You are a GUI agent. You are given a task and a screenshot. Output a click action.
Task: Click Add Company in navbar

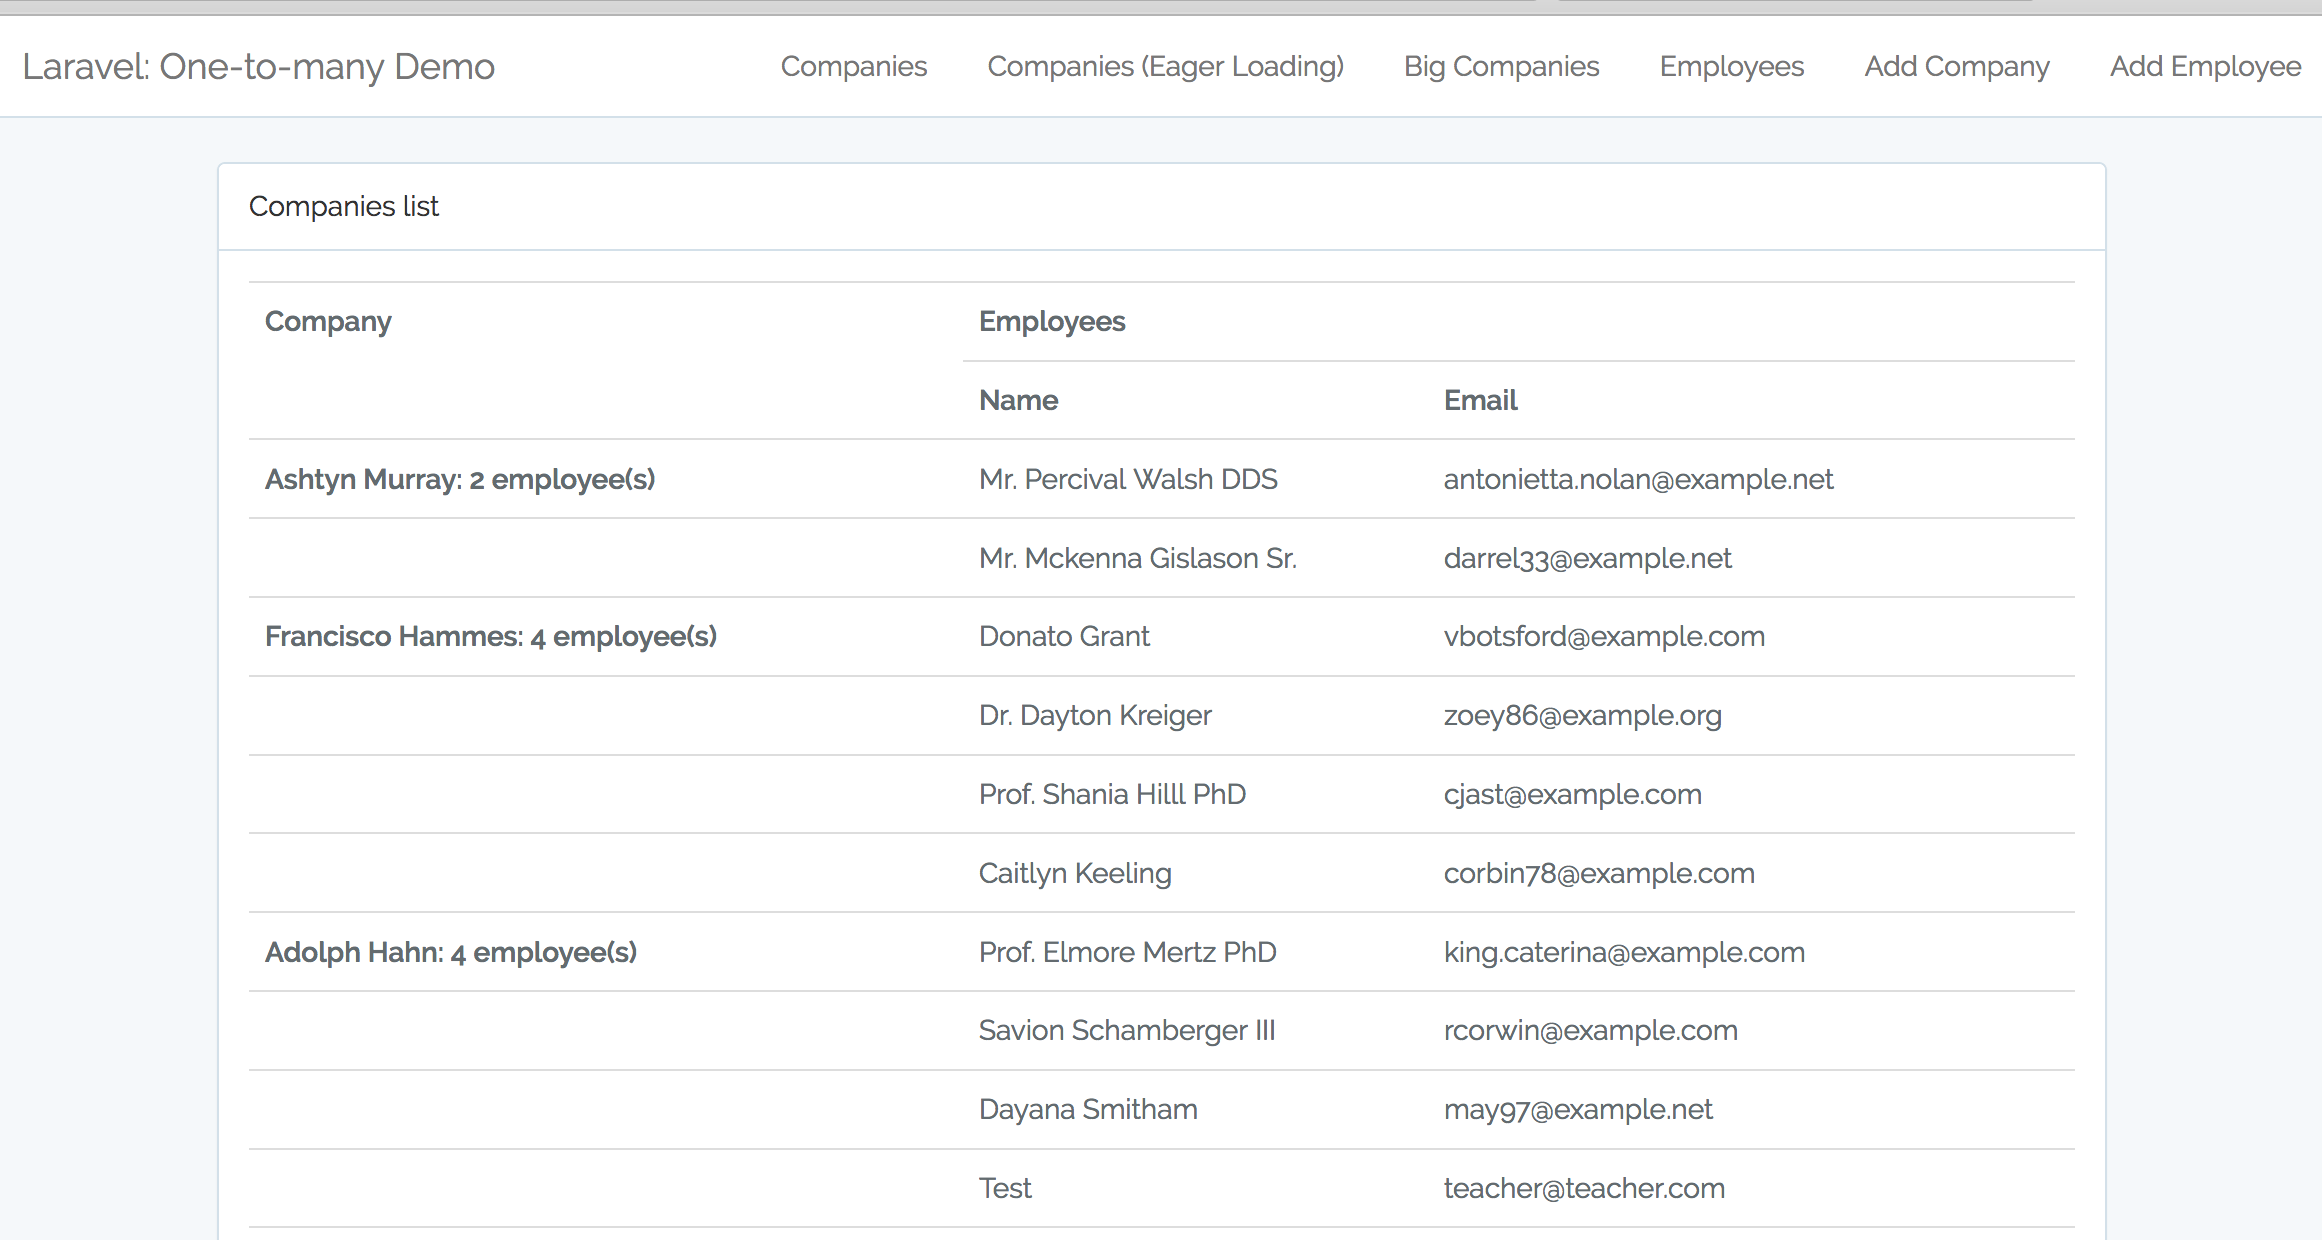[1956, 66]
